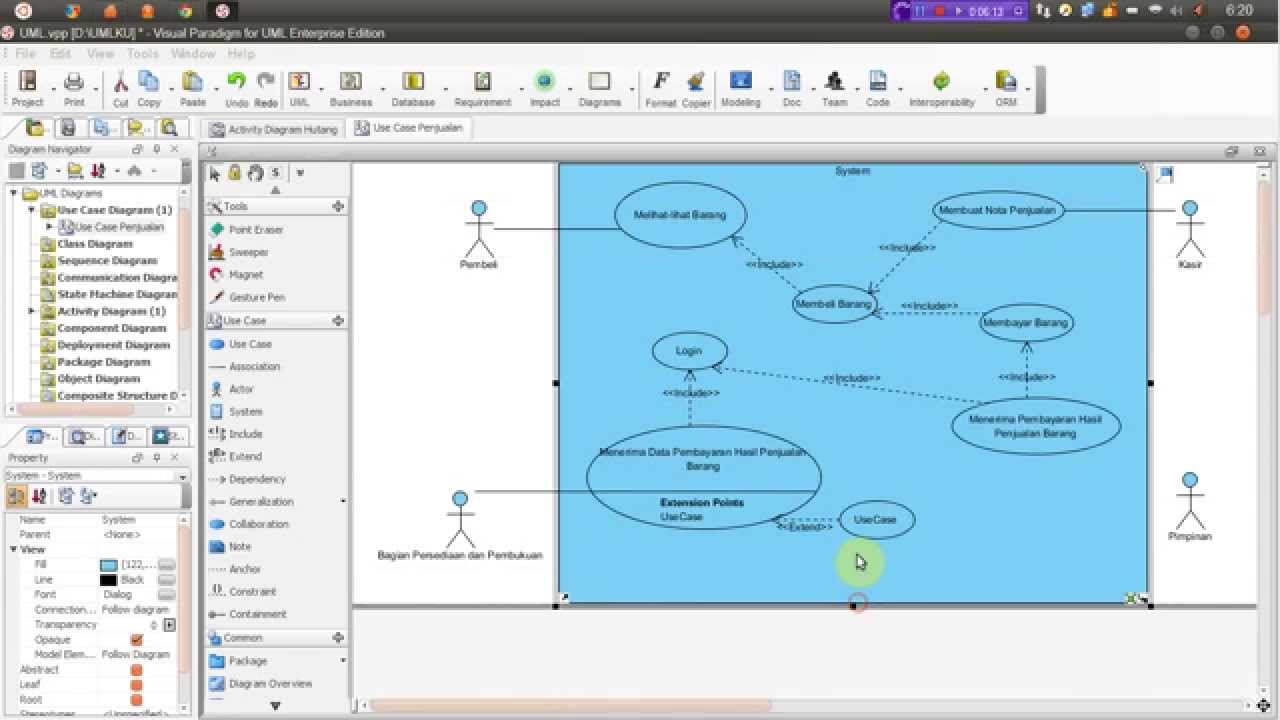Open the Generalization tool submenu arrow
Viewport: 1280px width, 720px height.
click(343, 501)
